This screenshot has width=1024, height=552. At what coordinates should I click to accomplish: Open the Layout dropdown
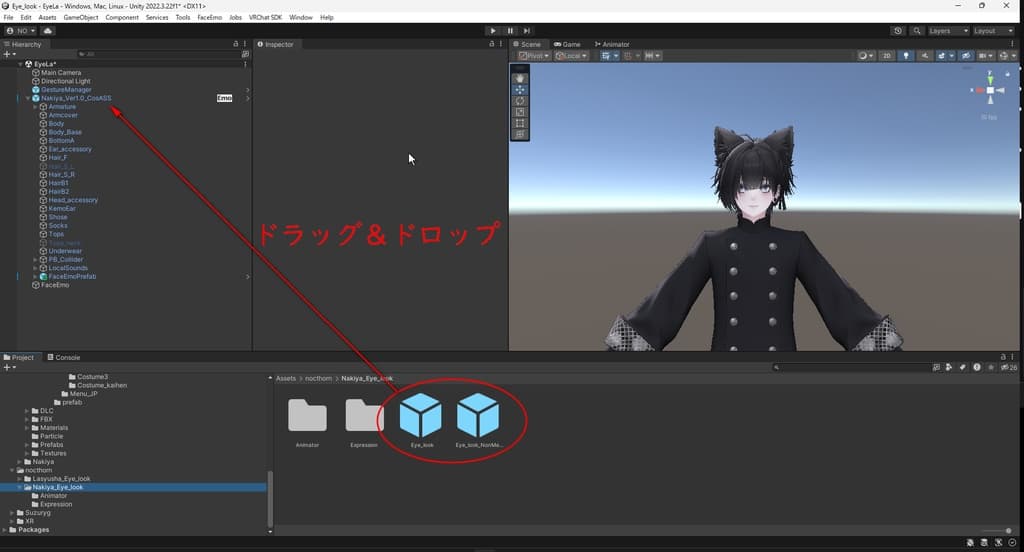click(993, 31)
